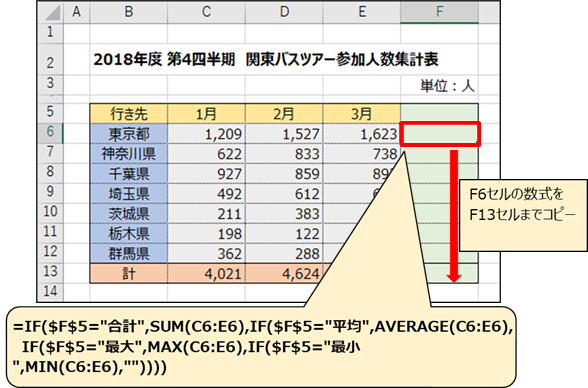Image resolution: width=588 pixels, height=388 pixels.
Task: Click the select-all corner triangle icon
Action: pos(51,12)
